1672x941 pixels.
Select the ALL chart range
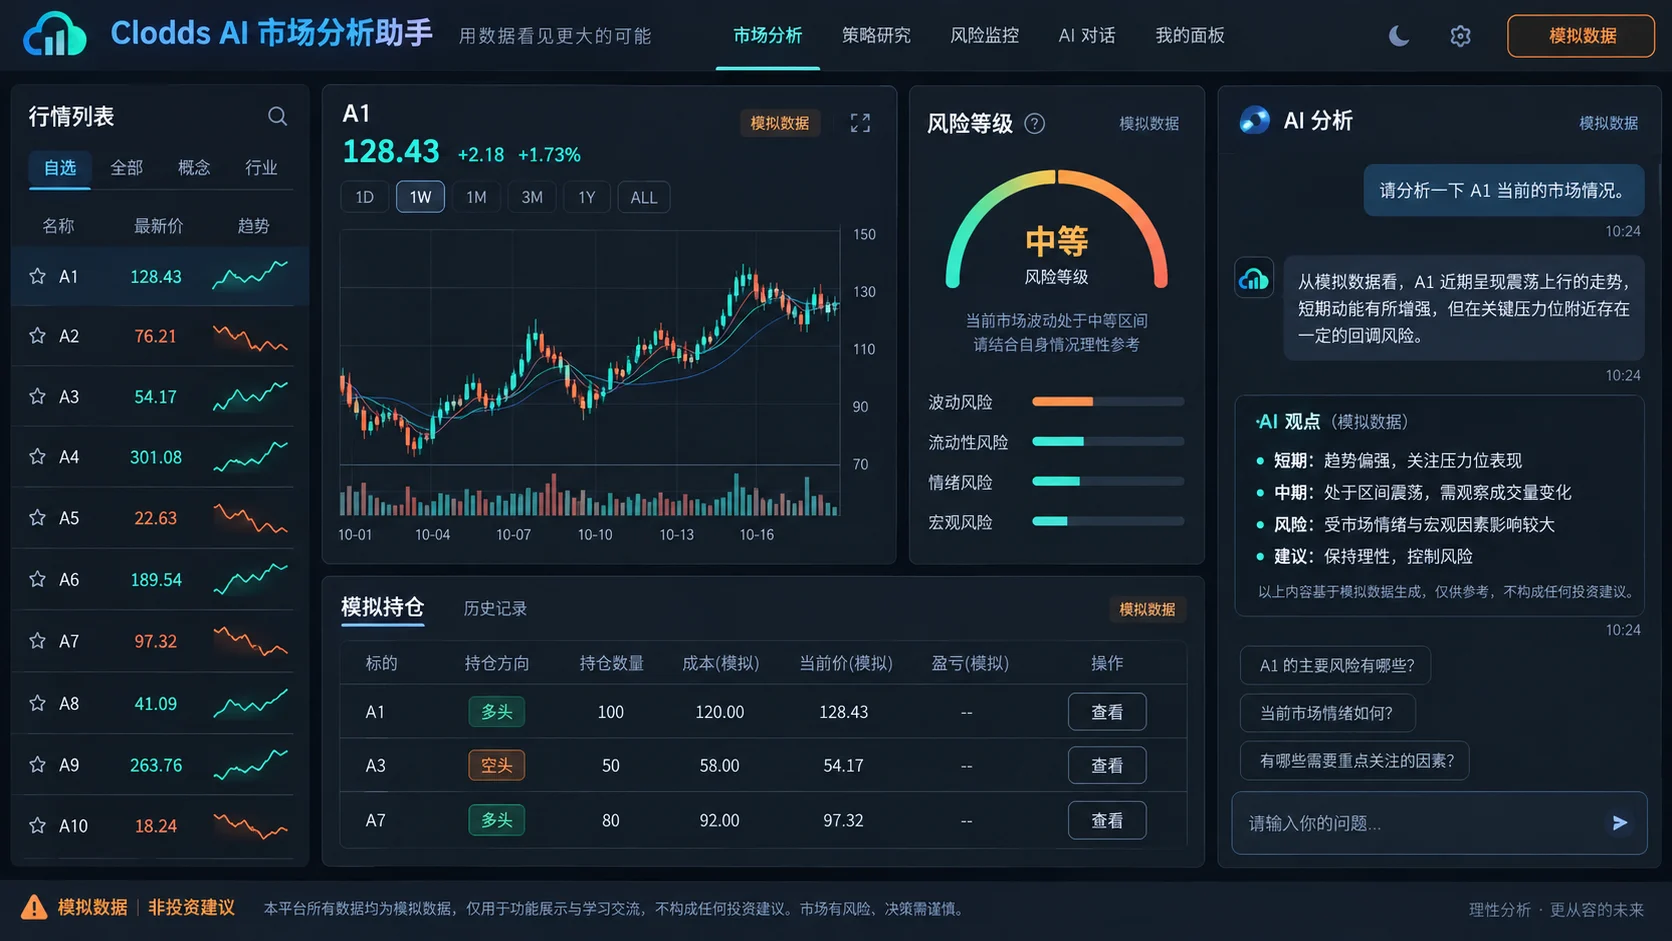(644, 197)
